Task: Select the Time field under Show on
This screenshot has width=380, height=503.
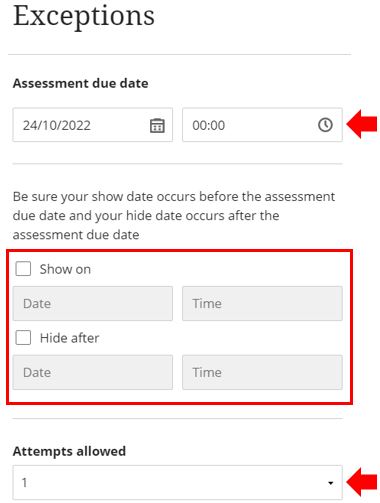Action: coord(262,303)
